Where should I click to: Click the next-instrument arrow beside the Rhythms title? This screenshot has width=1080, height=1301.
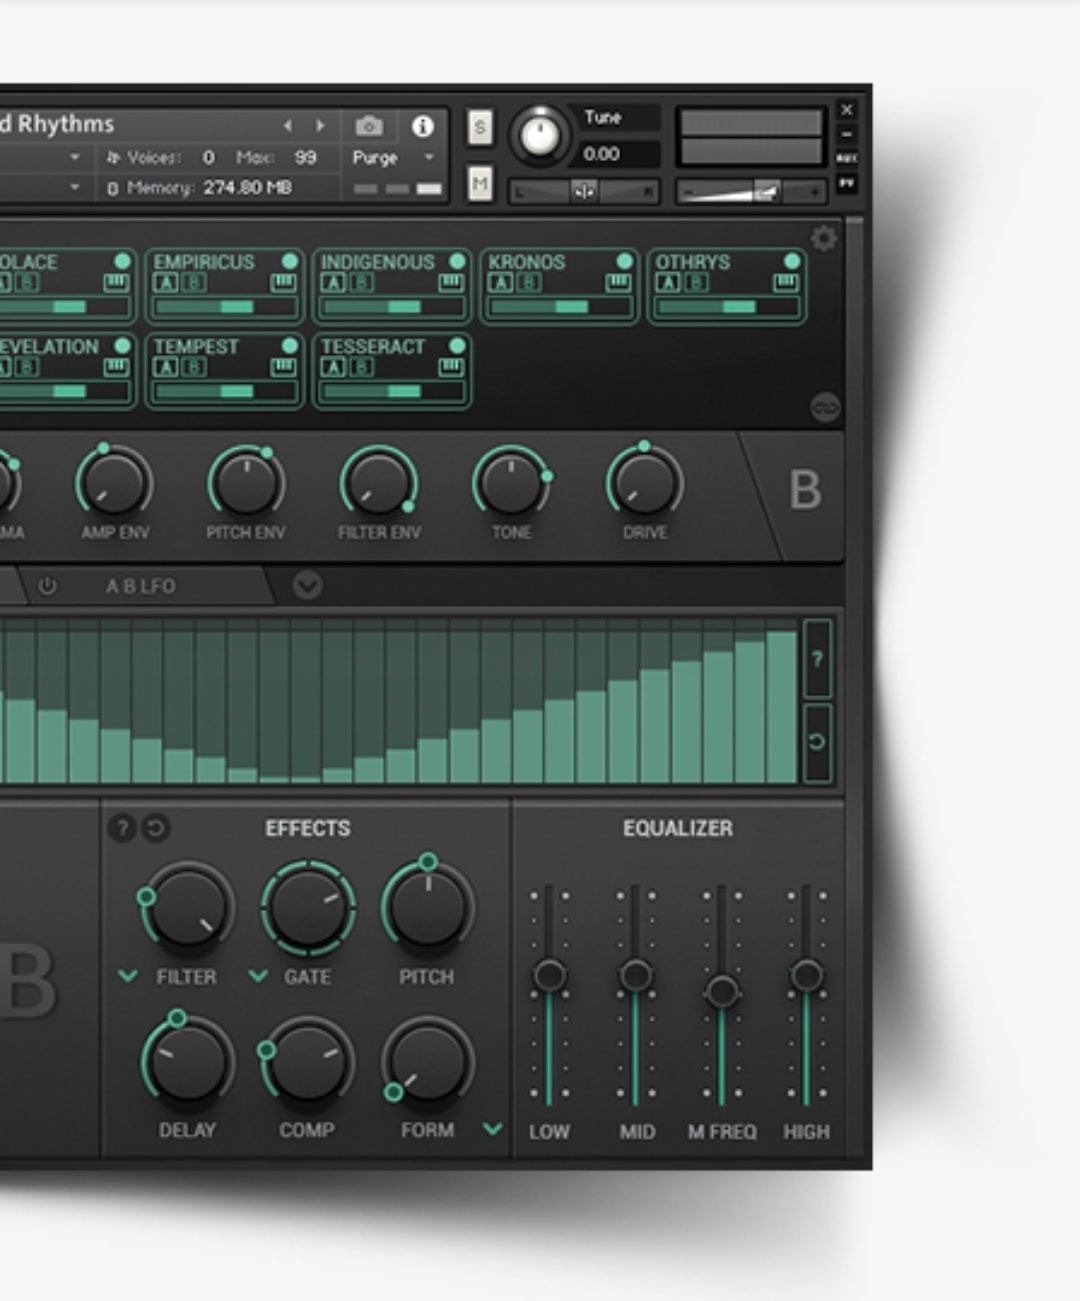320,126
